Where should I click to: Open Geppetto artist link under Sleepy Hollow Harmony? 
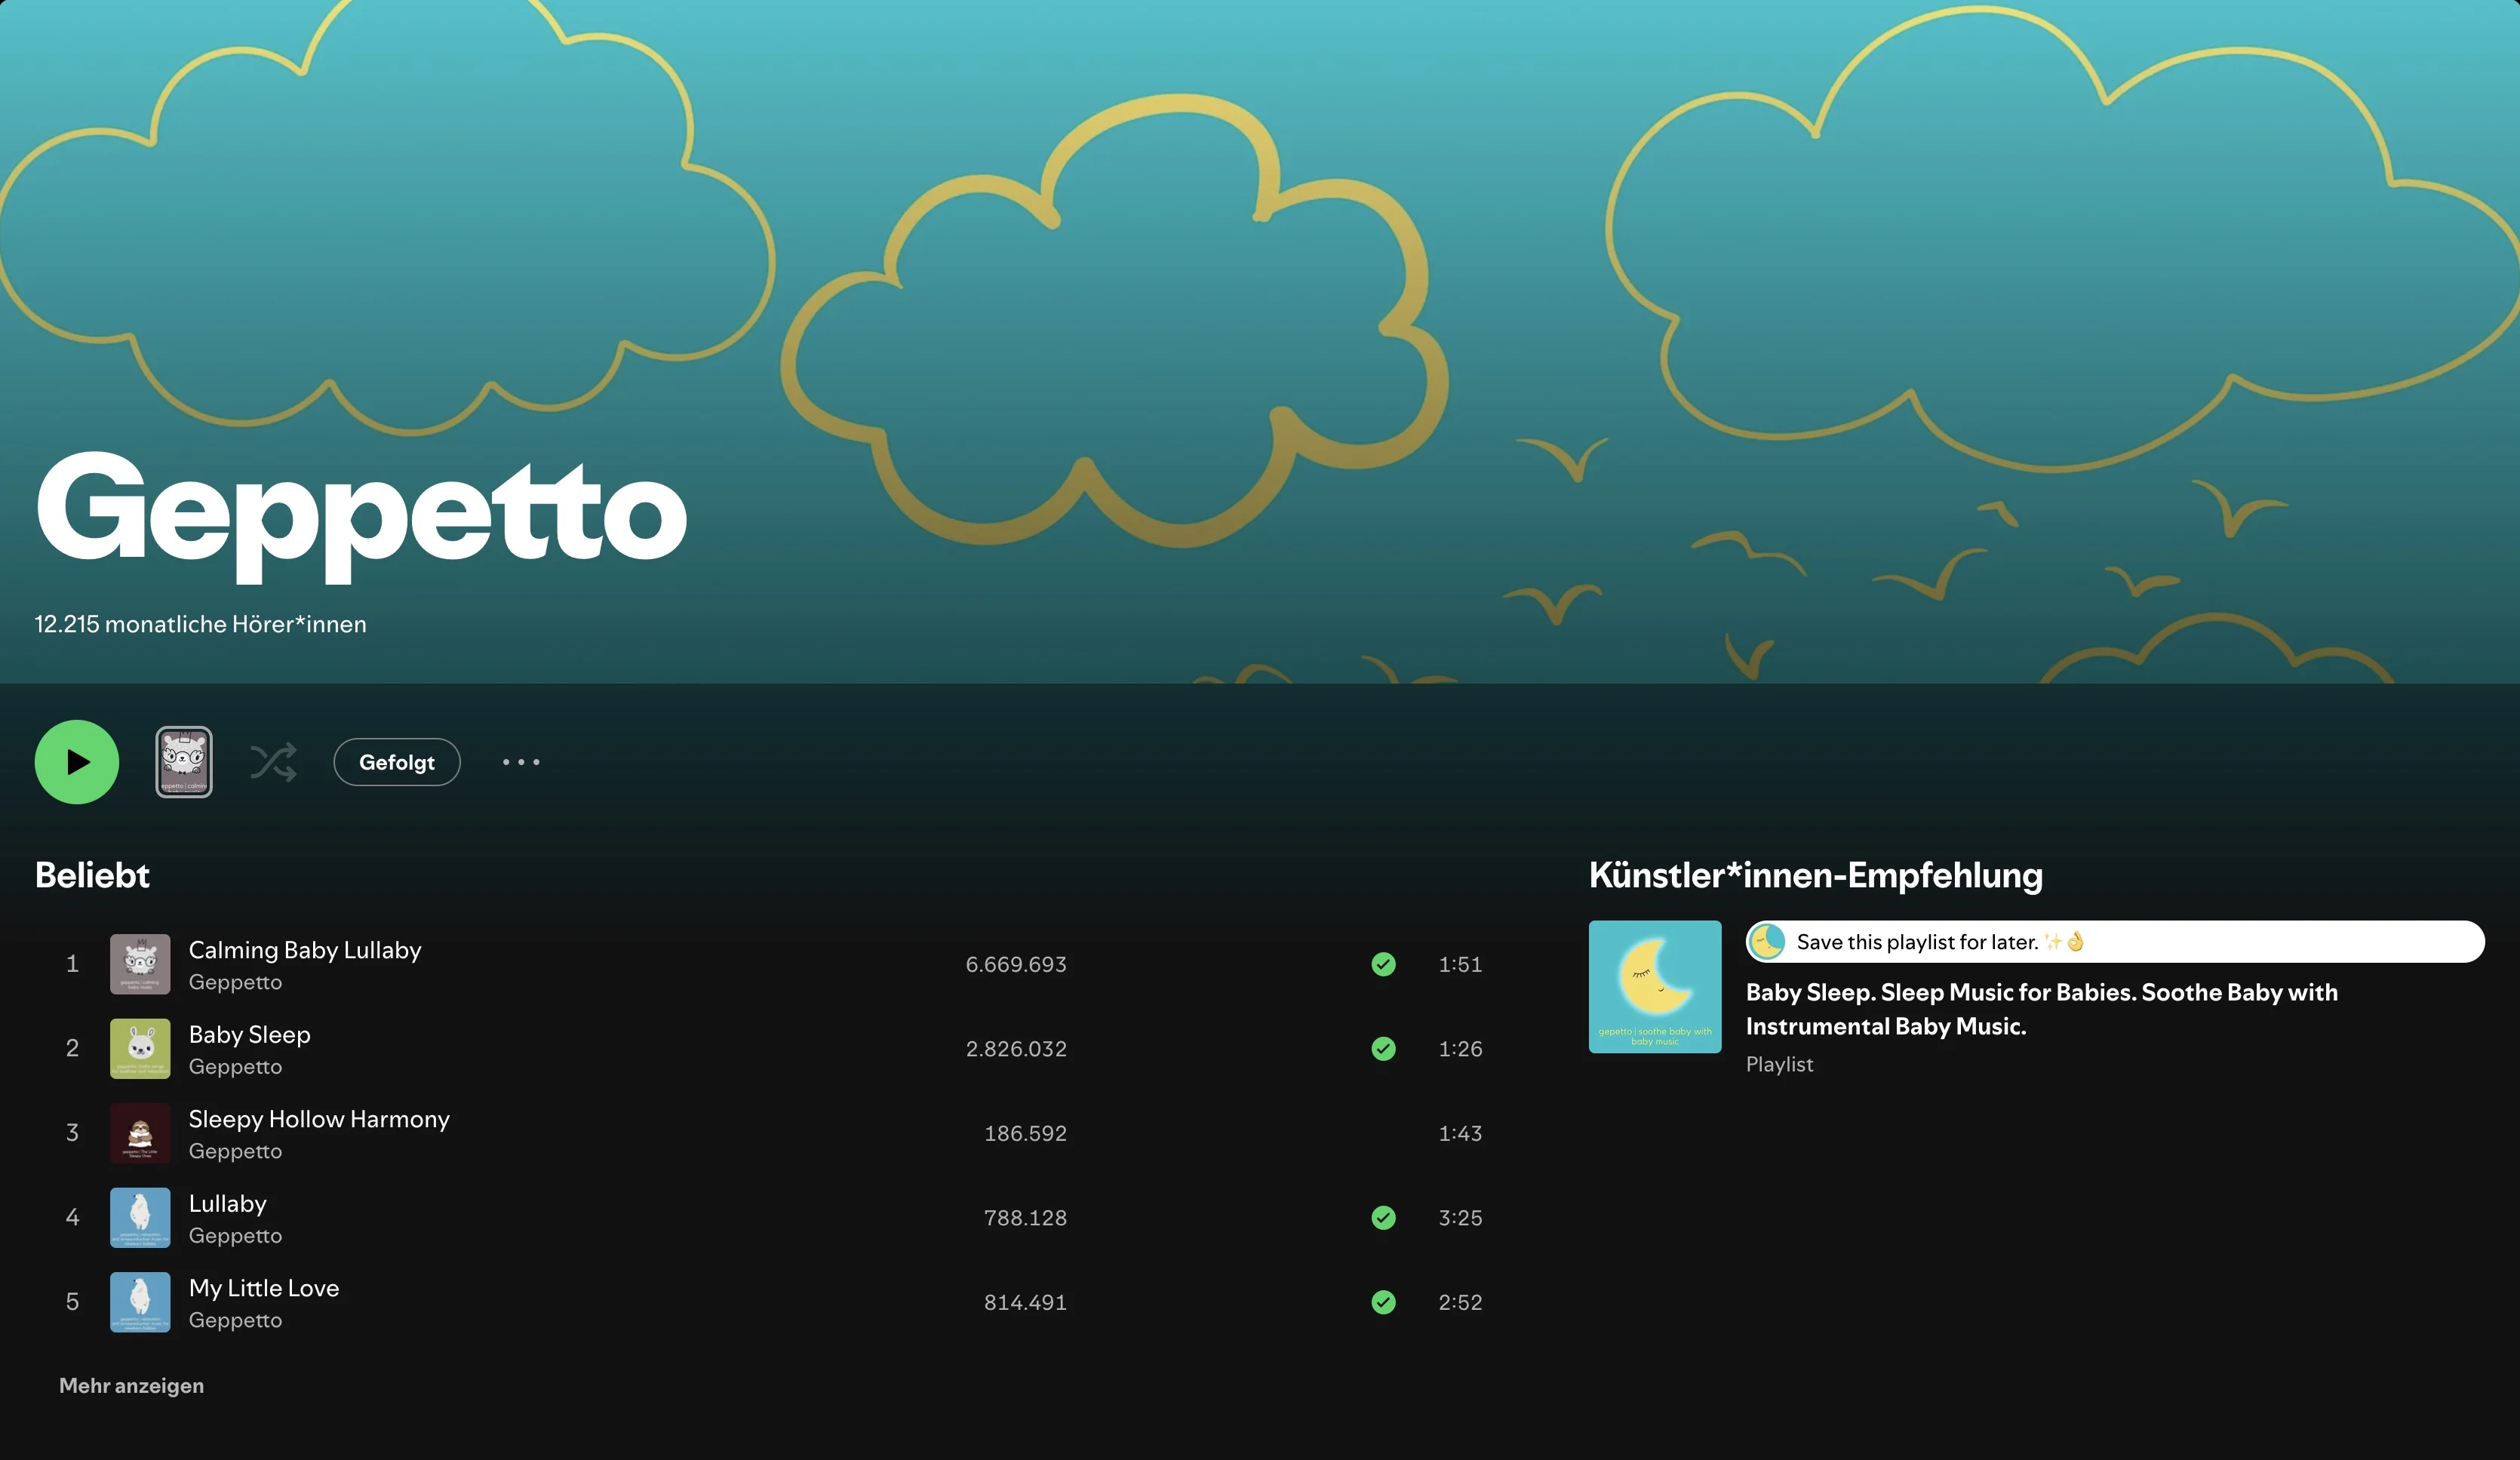tap(236, 1151)
